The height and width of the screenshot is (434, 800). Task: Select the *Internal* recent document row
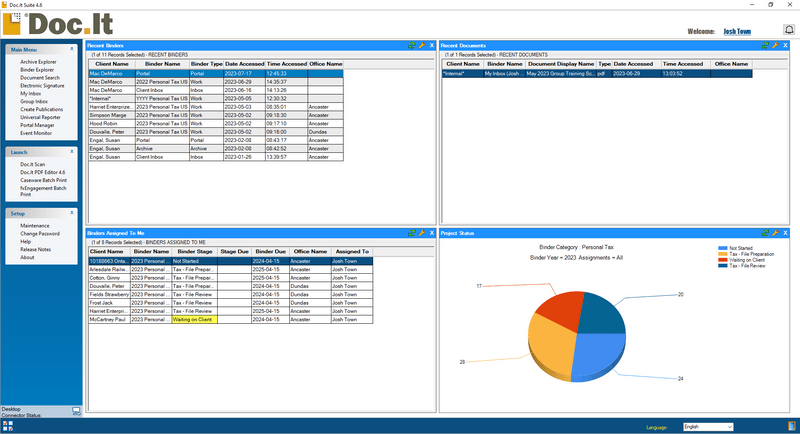[x=597, y=73]
